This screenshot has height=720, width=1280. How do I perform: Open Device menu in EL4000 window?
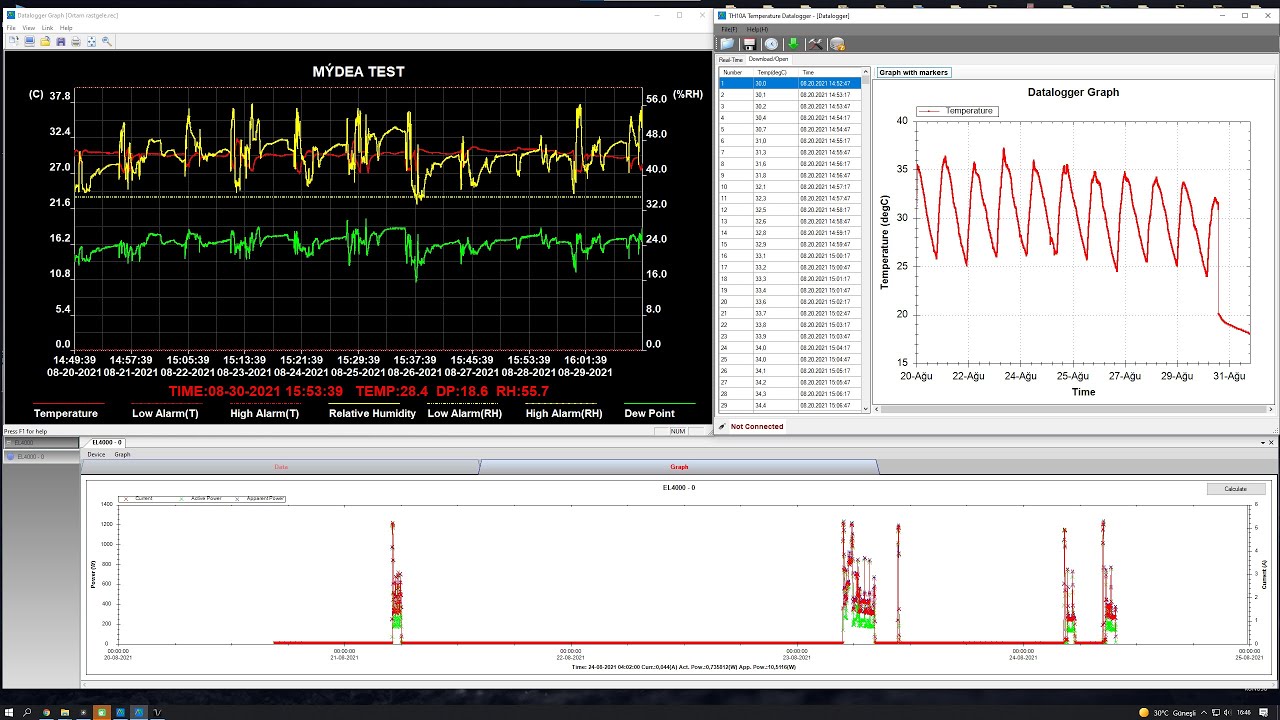96,454
